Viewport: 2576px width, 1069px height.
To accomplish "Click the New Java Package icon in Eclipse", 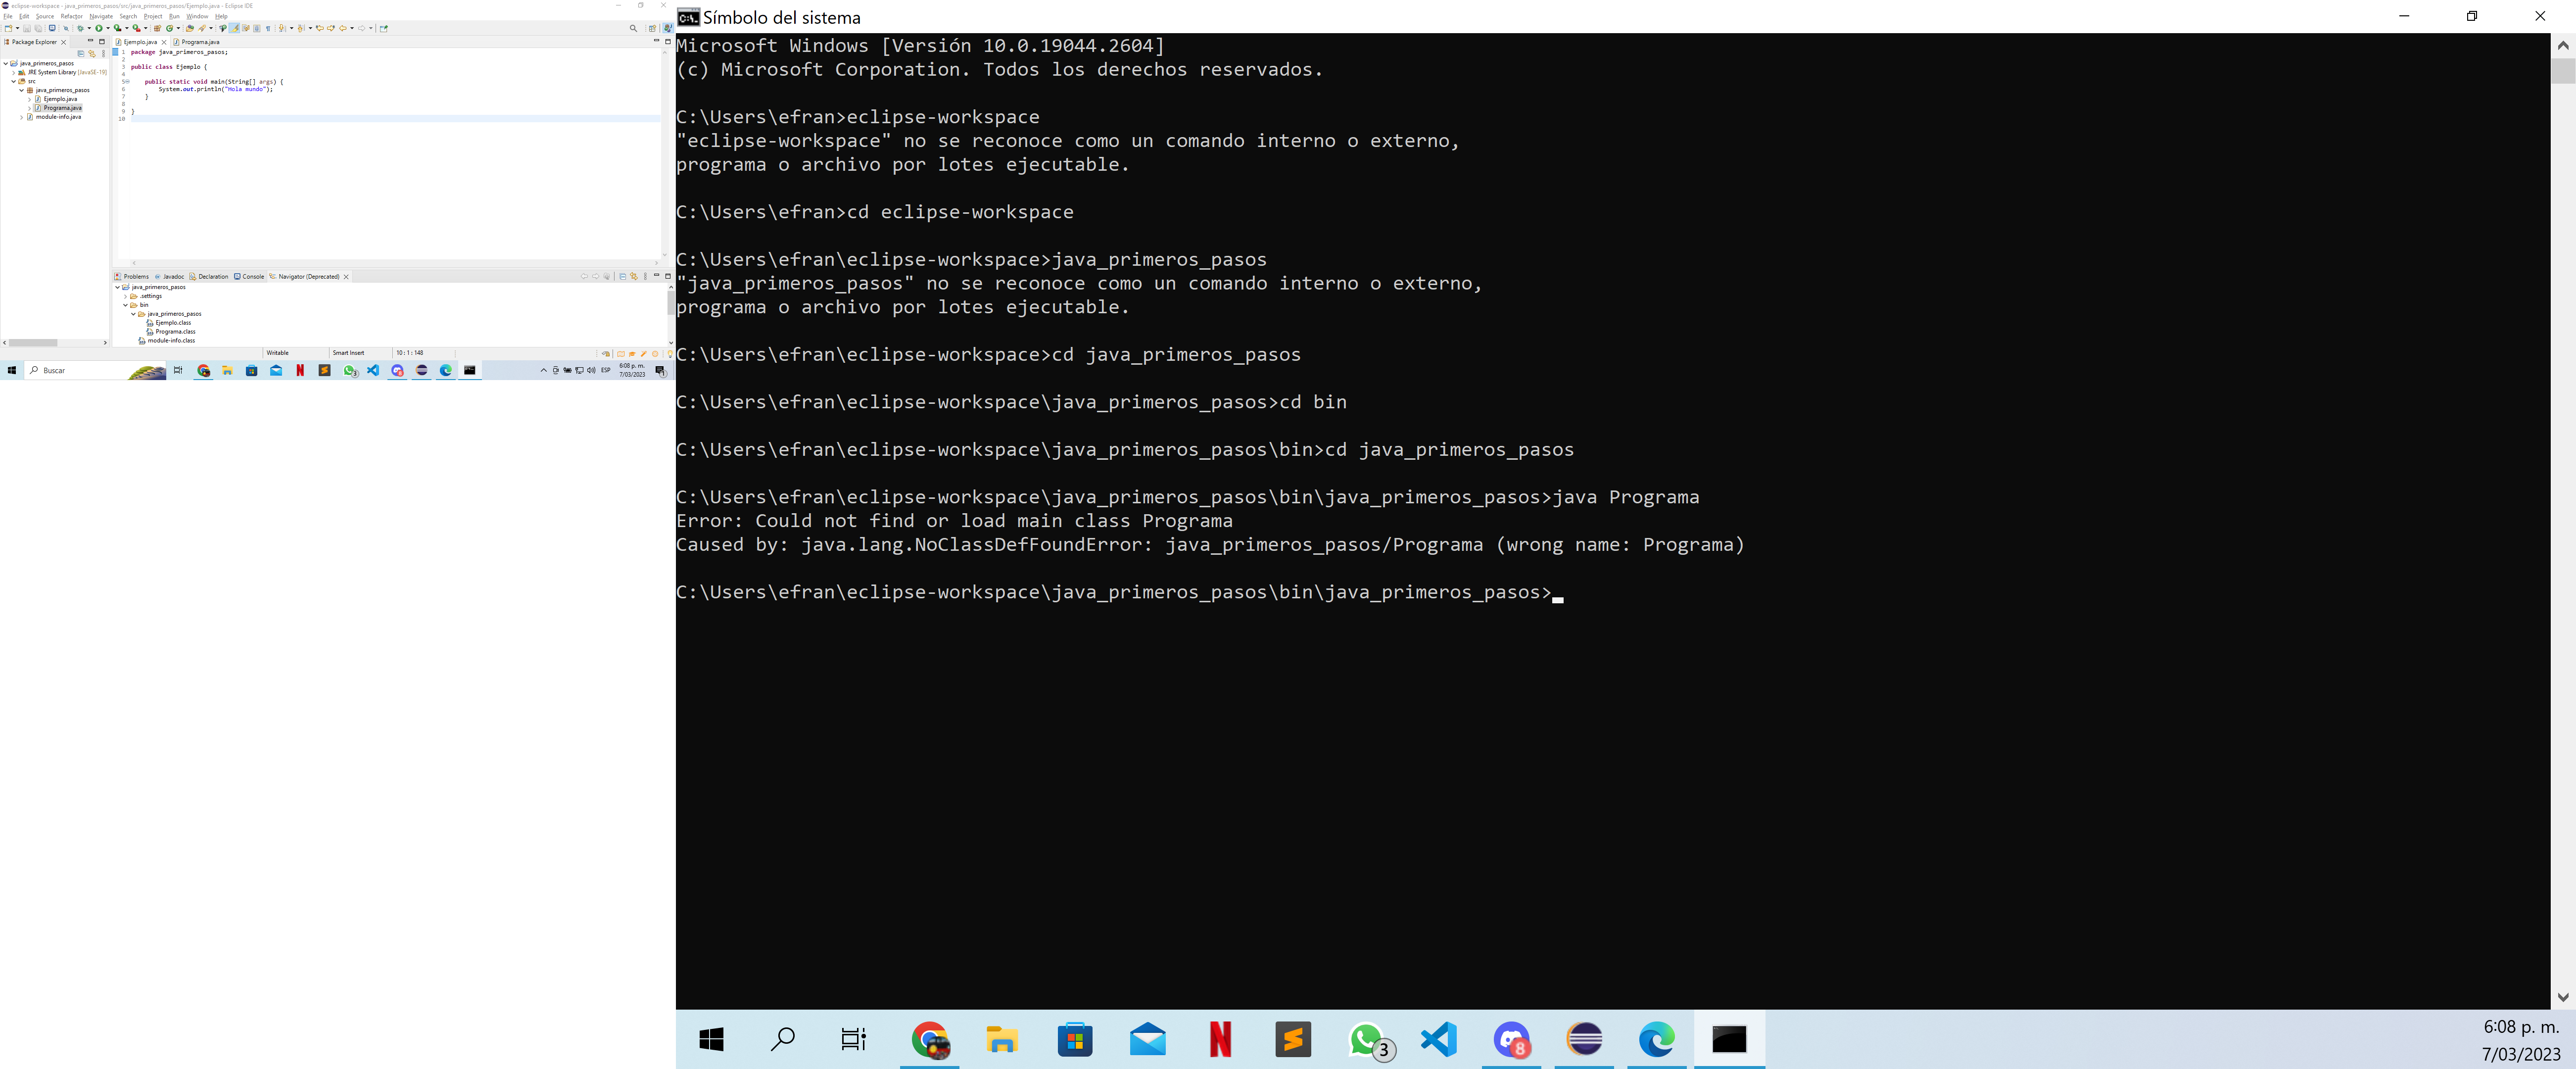I will click(x=157, y=28).
